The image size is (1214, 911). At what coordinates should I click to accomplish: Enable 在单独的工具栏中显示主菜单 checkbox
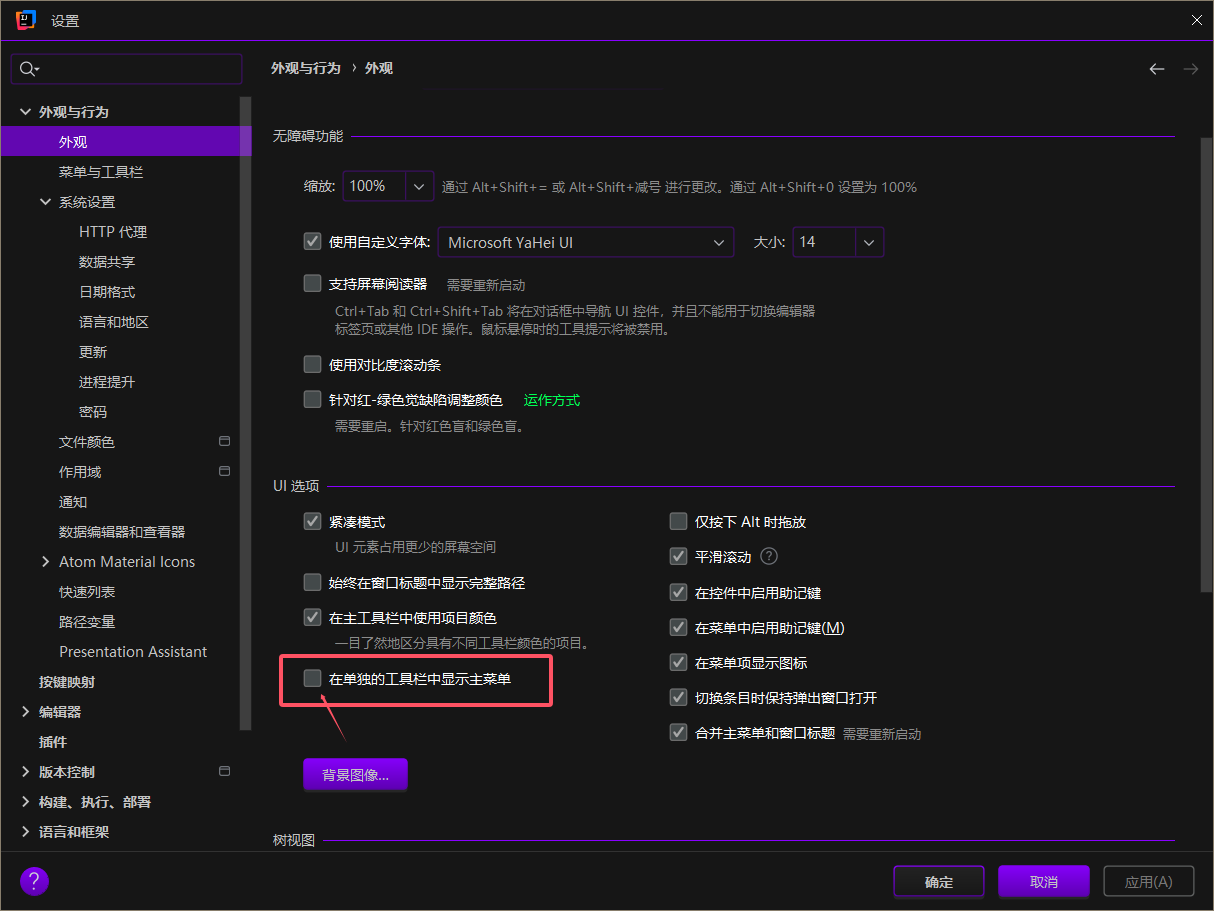pos(313,679)
